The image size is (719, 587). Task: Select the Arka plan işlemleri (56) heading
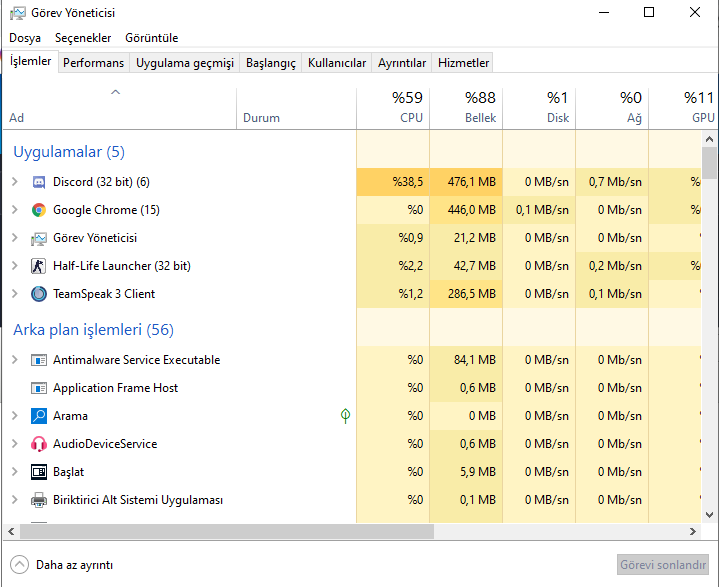pyautogui.click(x=94, y=330)
